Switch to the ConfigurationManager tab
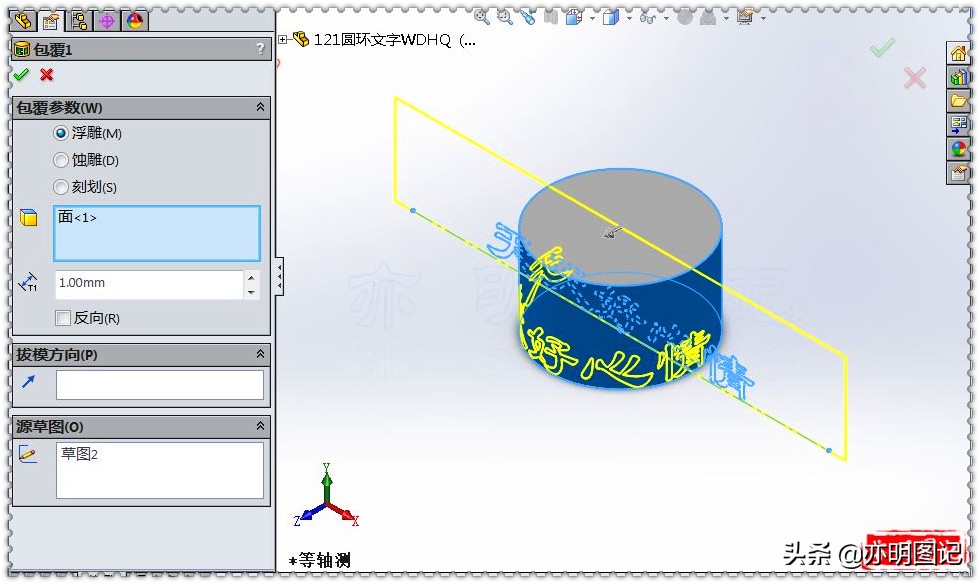 [79, 22]
